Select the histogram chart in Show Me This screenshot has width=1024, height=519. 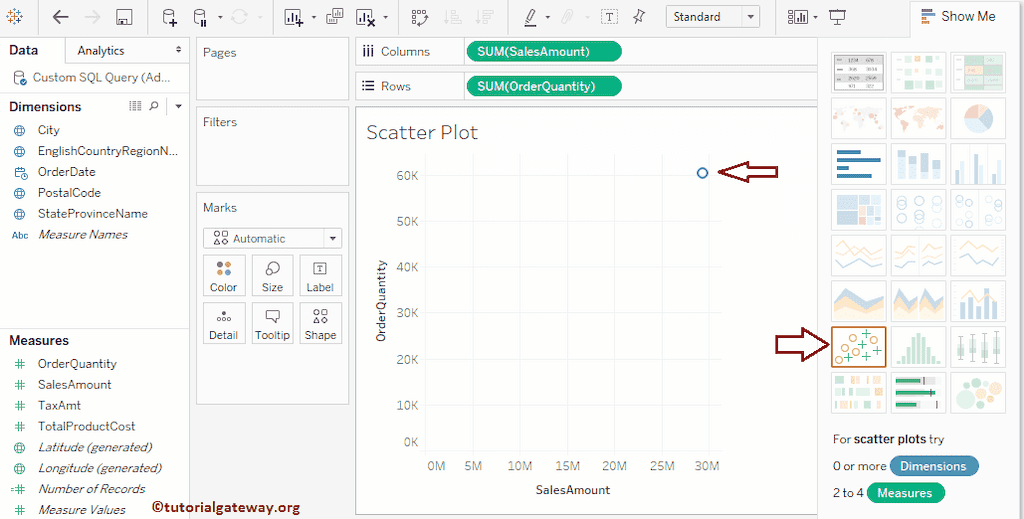(918, 347)
